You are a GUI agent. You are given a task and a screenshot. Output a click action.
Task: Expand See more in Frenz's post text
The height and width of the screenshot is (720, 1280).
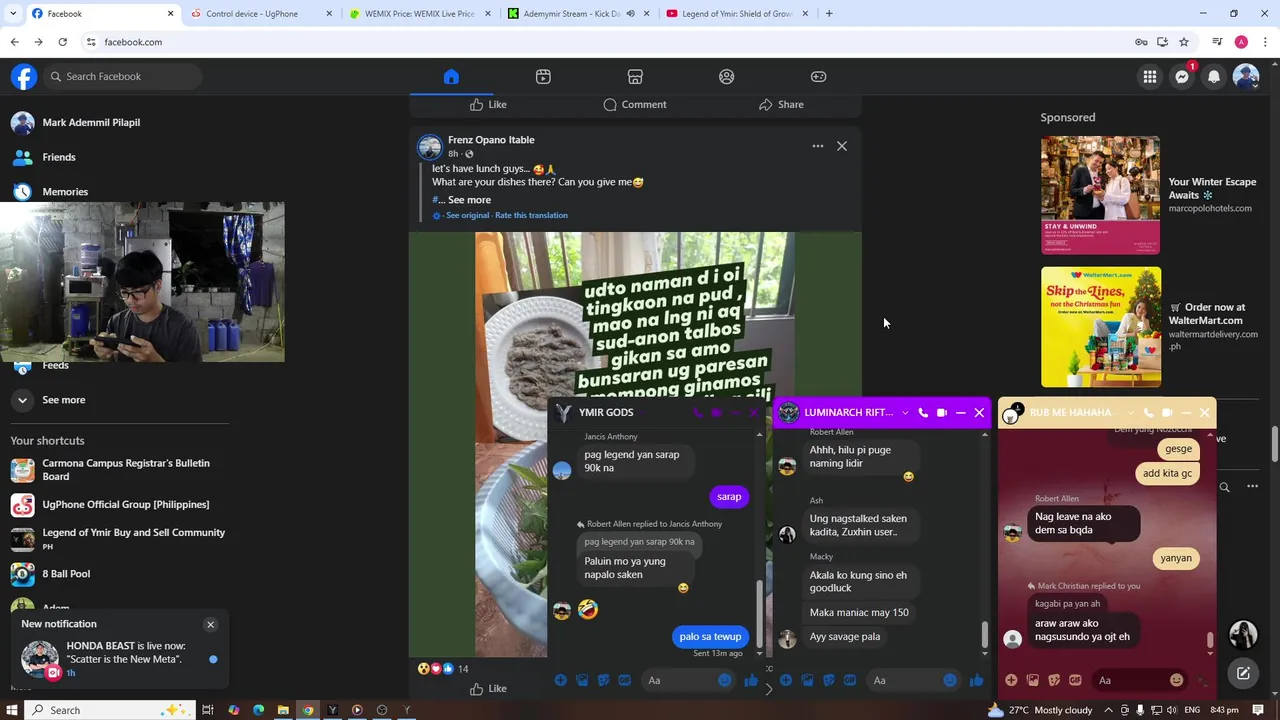(x=469, y=200)
